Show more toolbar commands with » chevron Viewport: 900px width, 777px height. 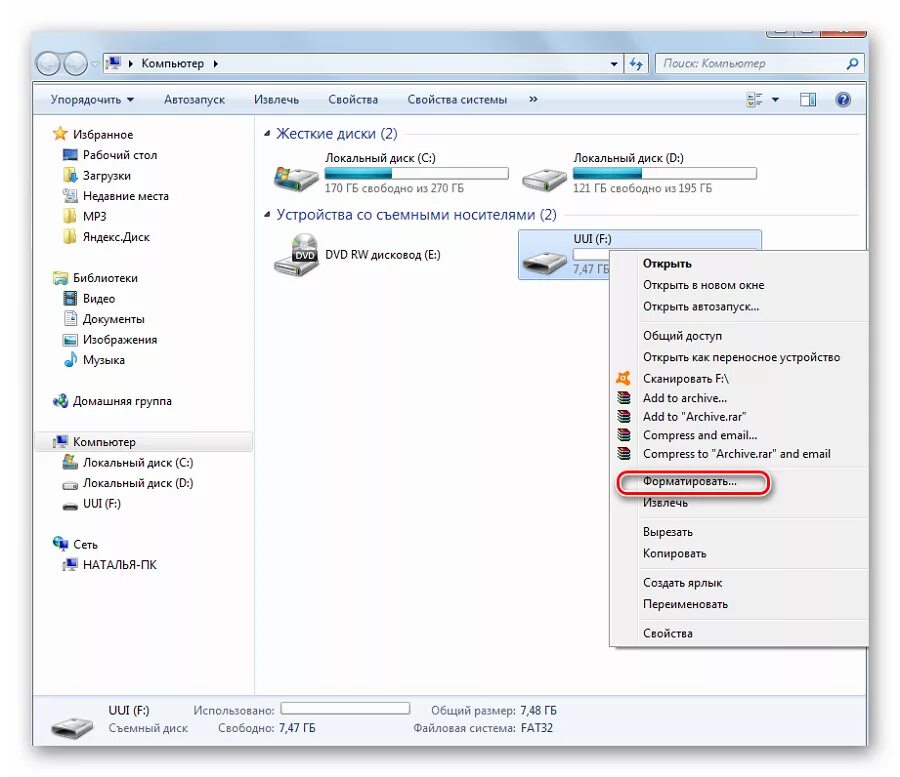pyautogui.click(x=533, y=99)
